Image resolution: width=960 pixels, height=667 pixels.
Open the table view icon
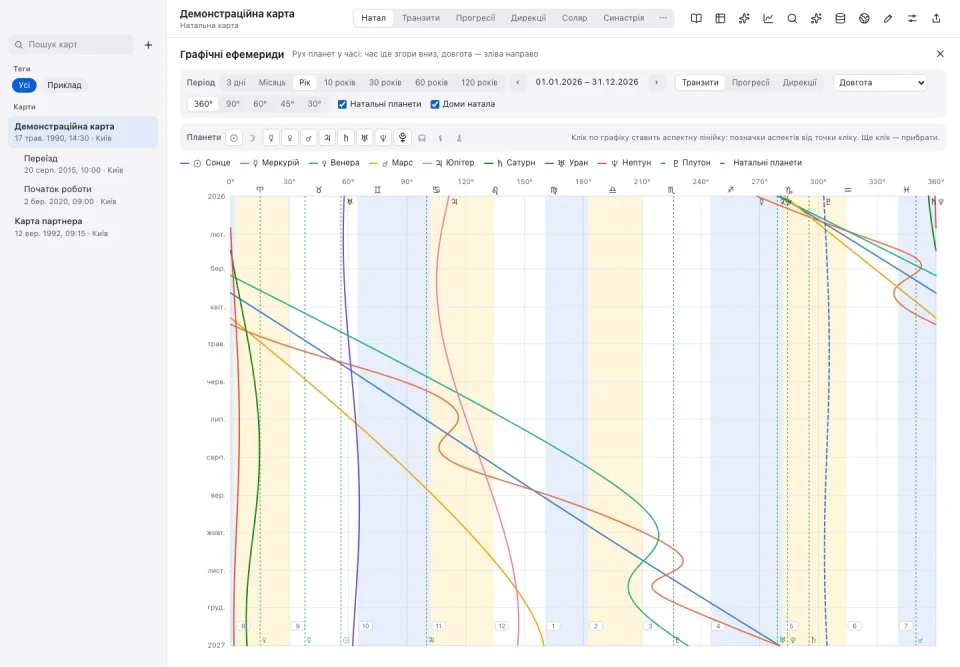point(720,18)
